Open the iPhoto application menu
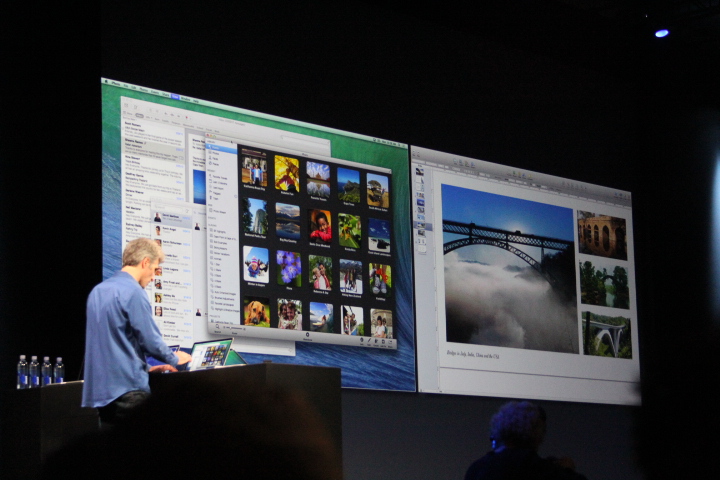This screenshot has height=480, width=720. (116, 84)
